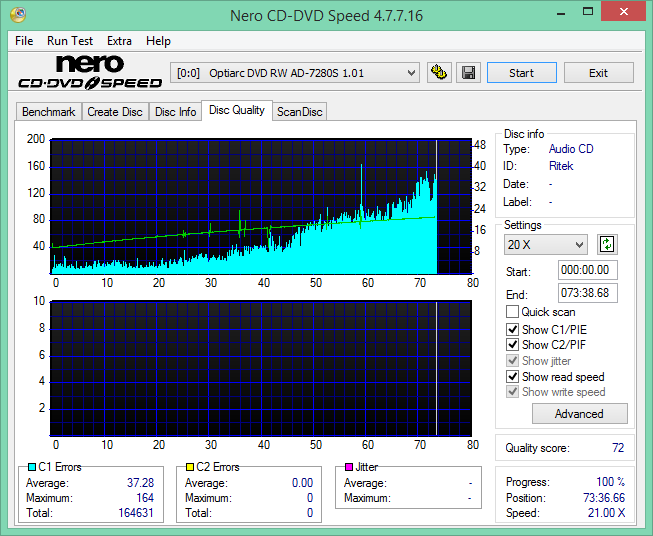
Task: Maximize the Nero window
Action: click(x=588, y=12)
